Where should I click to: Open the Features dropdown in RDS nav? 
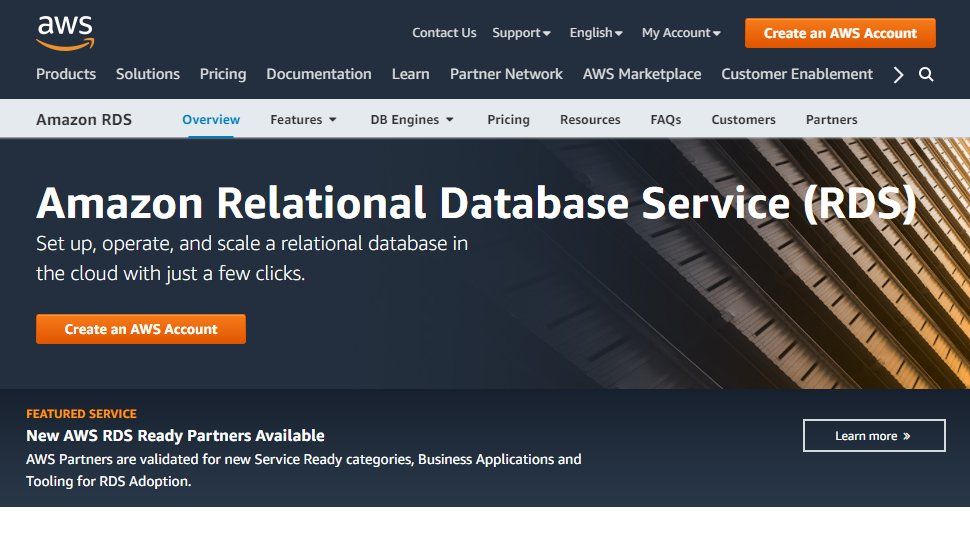click(303, 120)
